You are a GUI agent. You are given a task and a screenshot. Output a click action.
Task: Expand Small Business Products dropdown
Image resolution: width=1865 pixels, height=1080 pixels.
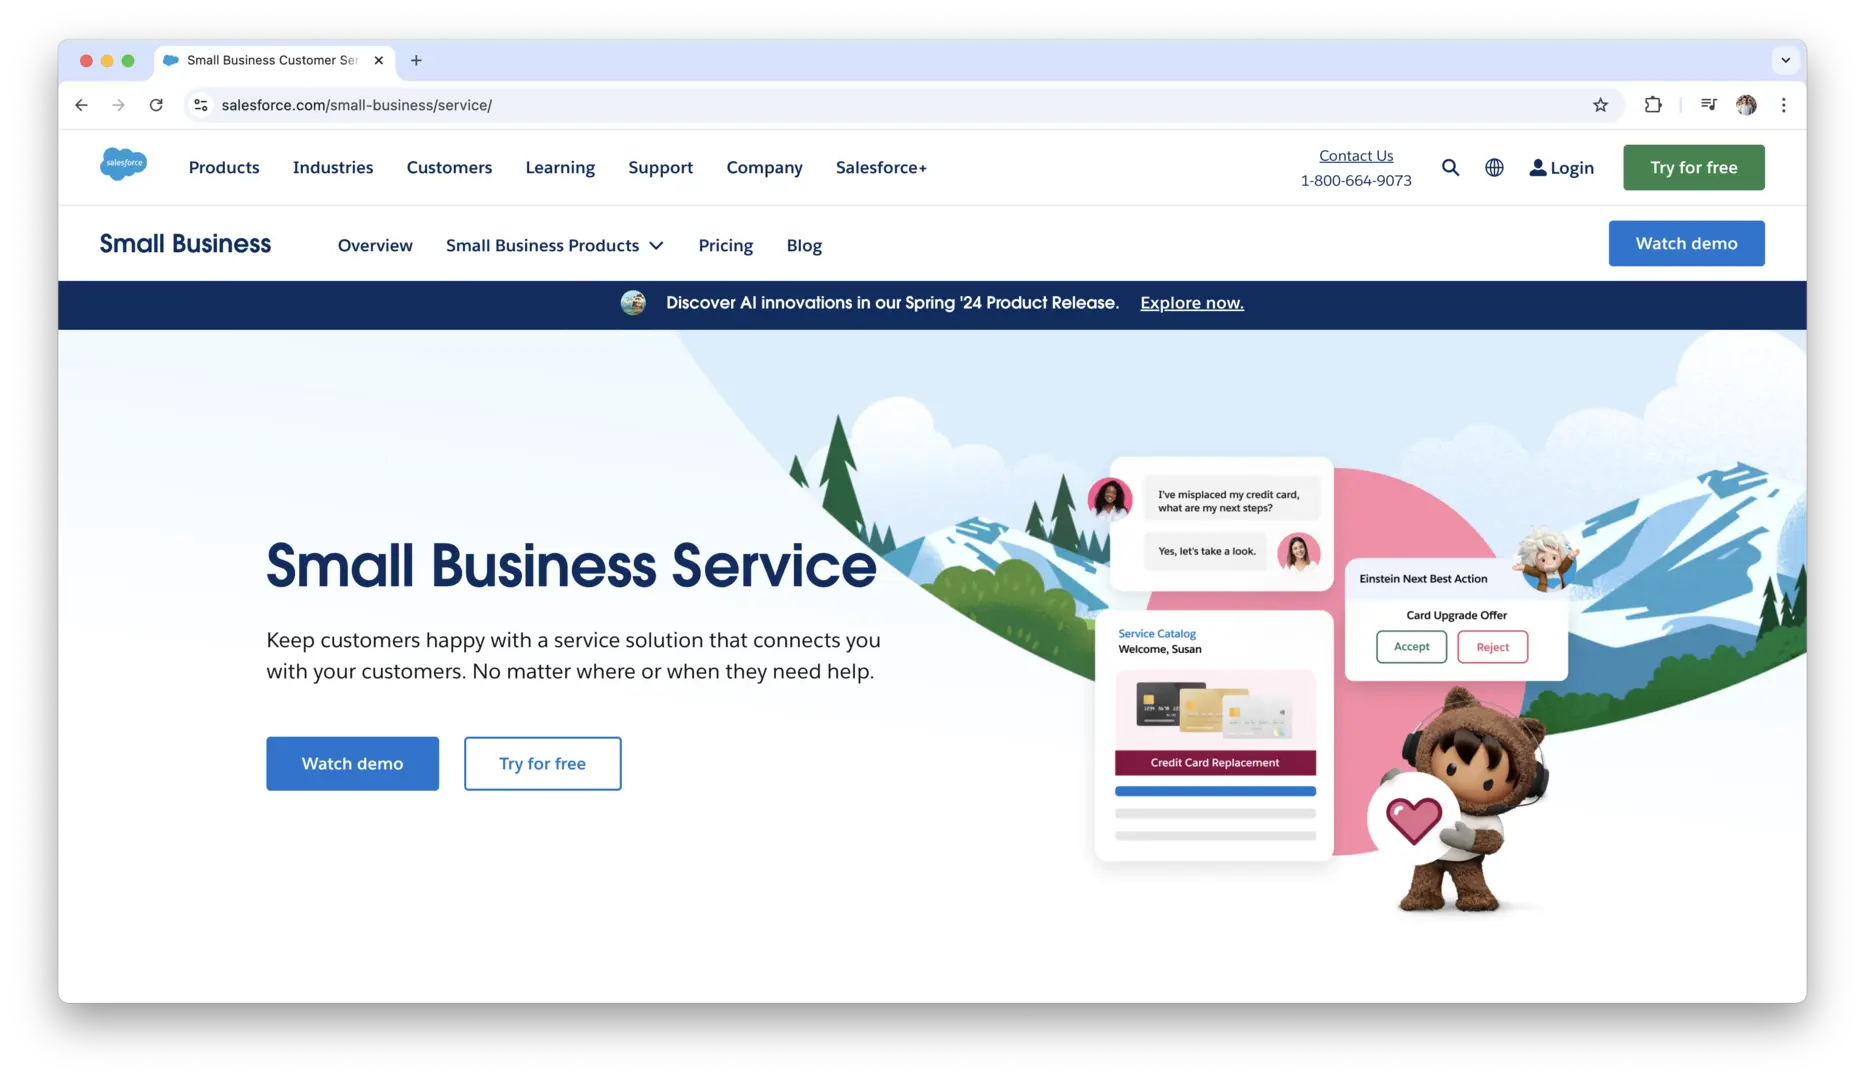pyautogui.click(x=554, y=245)
